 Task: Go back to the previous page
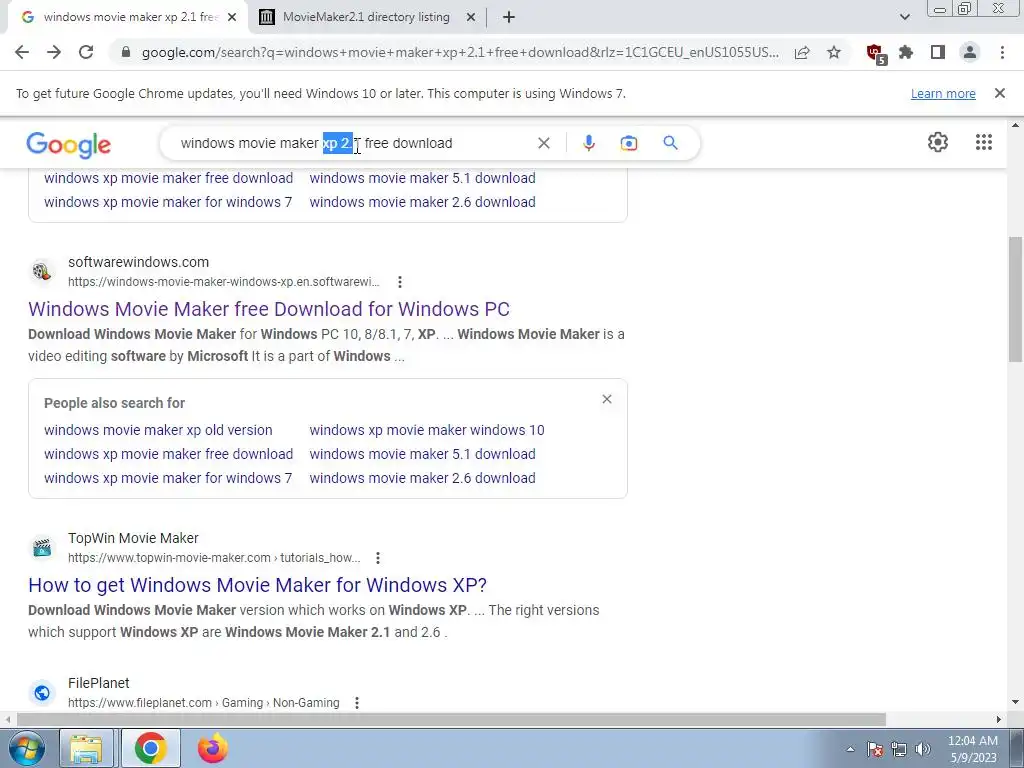[x=22, y=52]
